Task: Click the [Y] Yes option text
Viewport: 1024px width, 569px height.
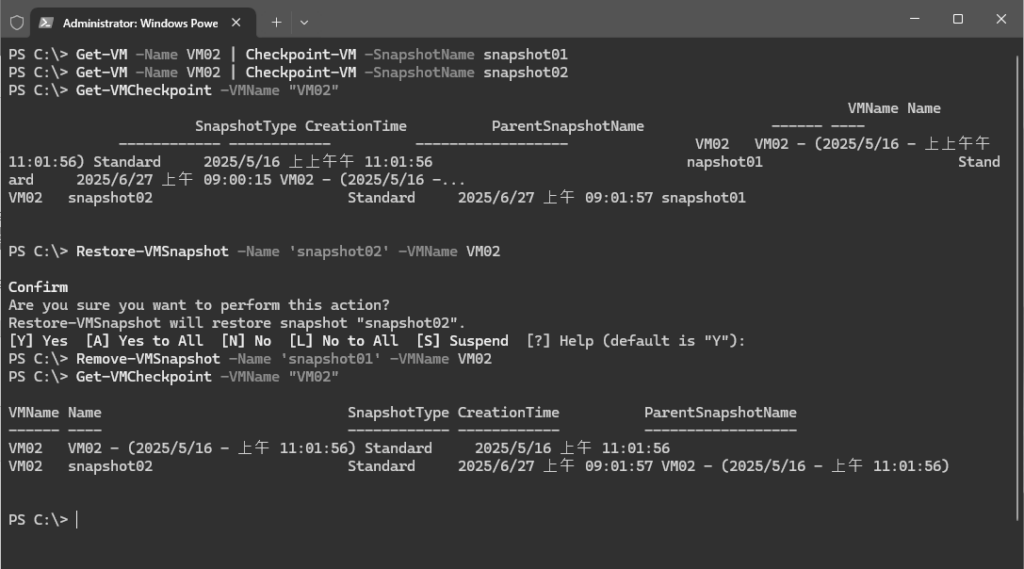Action: coord(38,341)
